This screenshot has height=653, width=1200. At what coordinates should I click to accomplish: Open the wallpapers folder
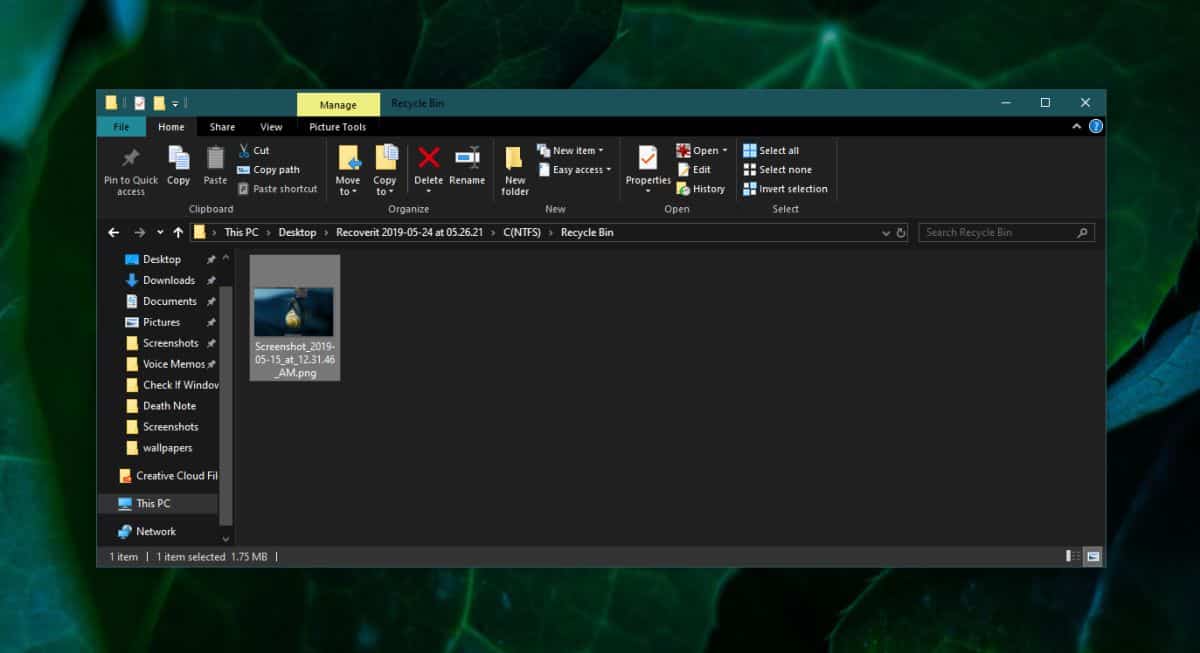167,448
